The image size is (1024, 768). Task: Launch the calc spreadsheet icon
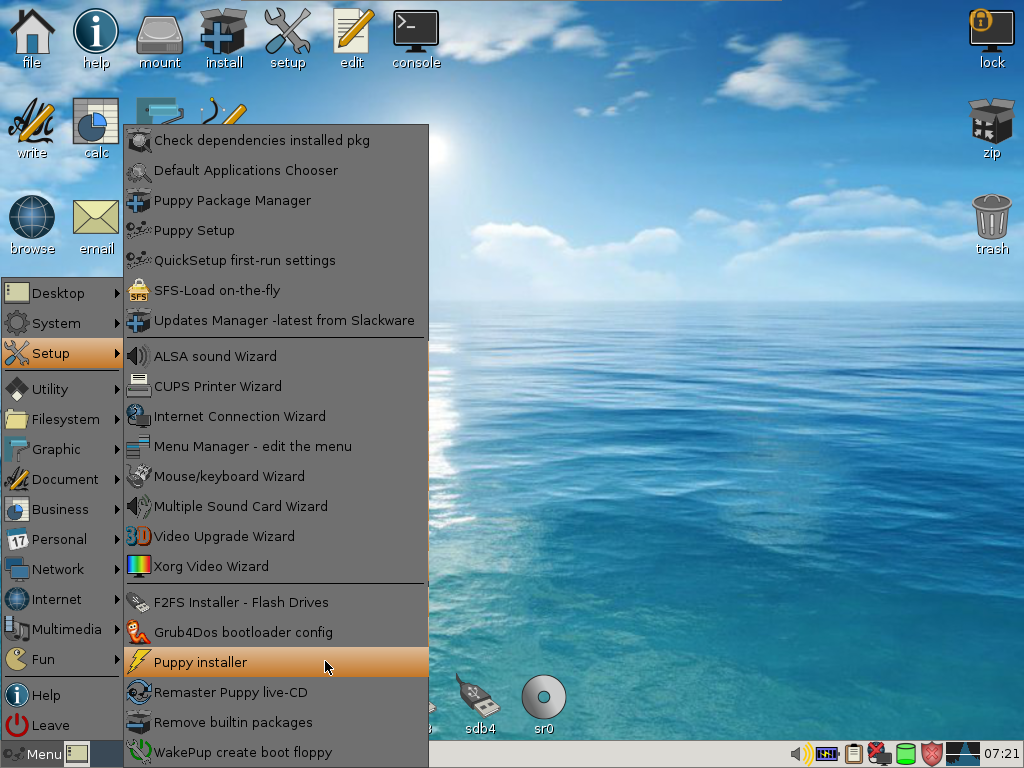96,129
